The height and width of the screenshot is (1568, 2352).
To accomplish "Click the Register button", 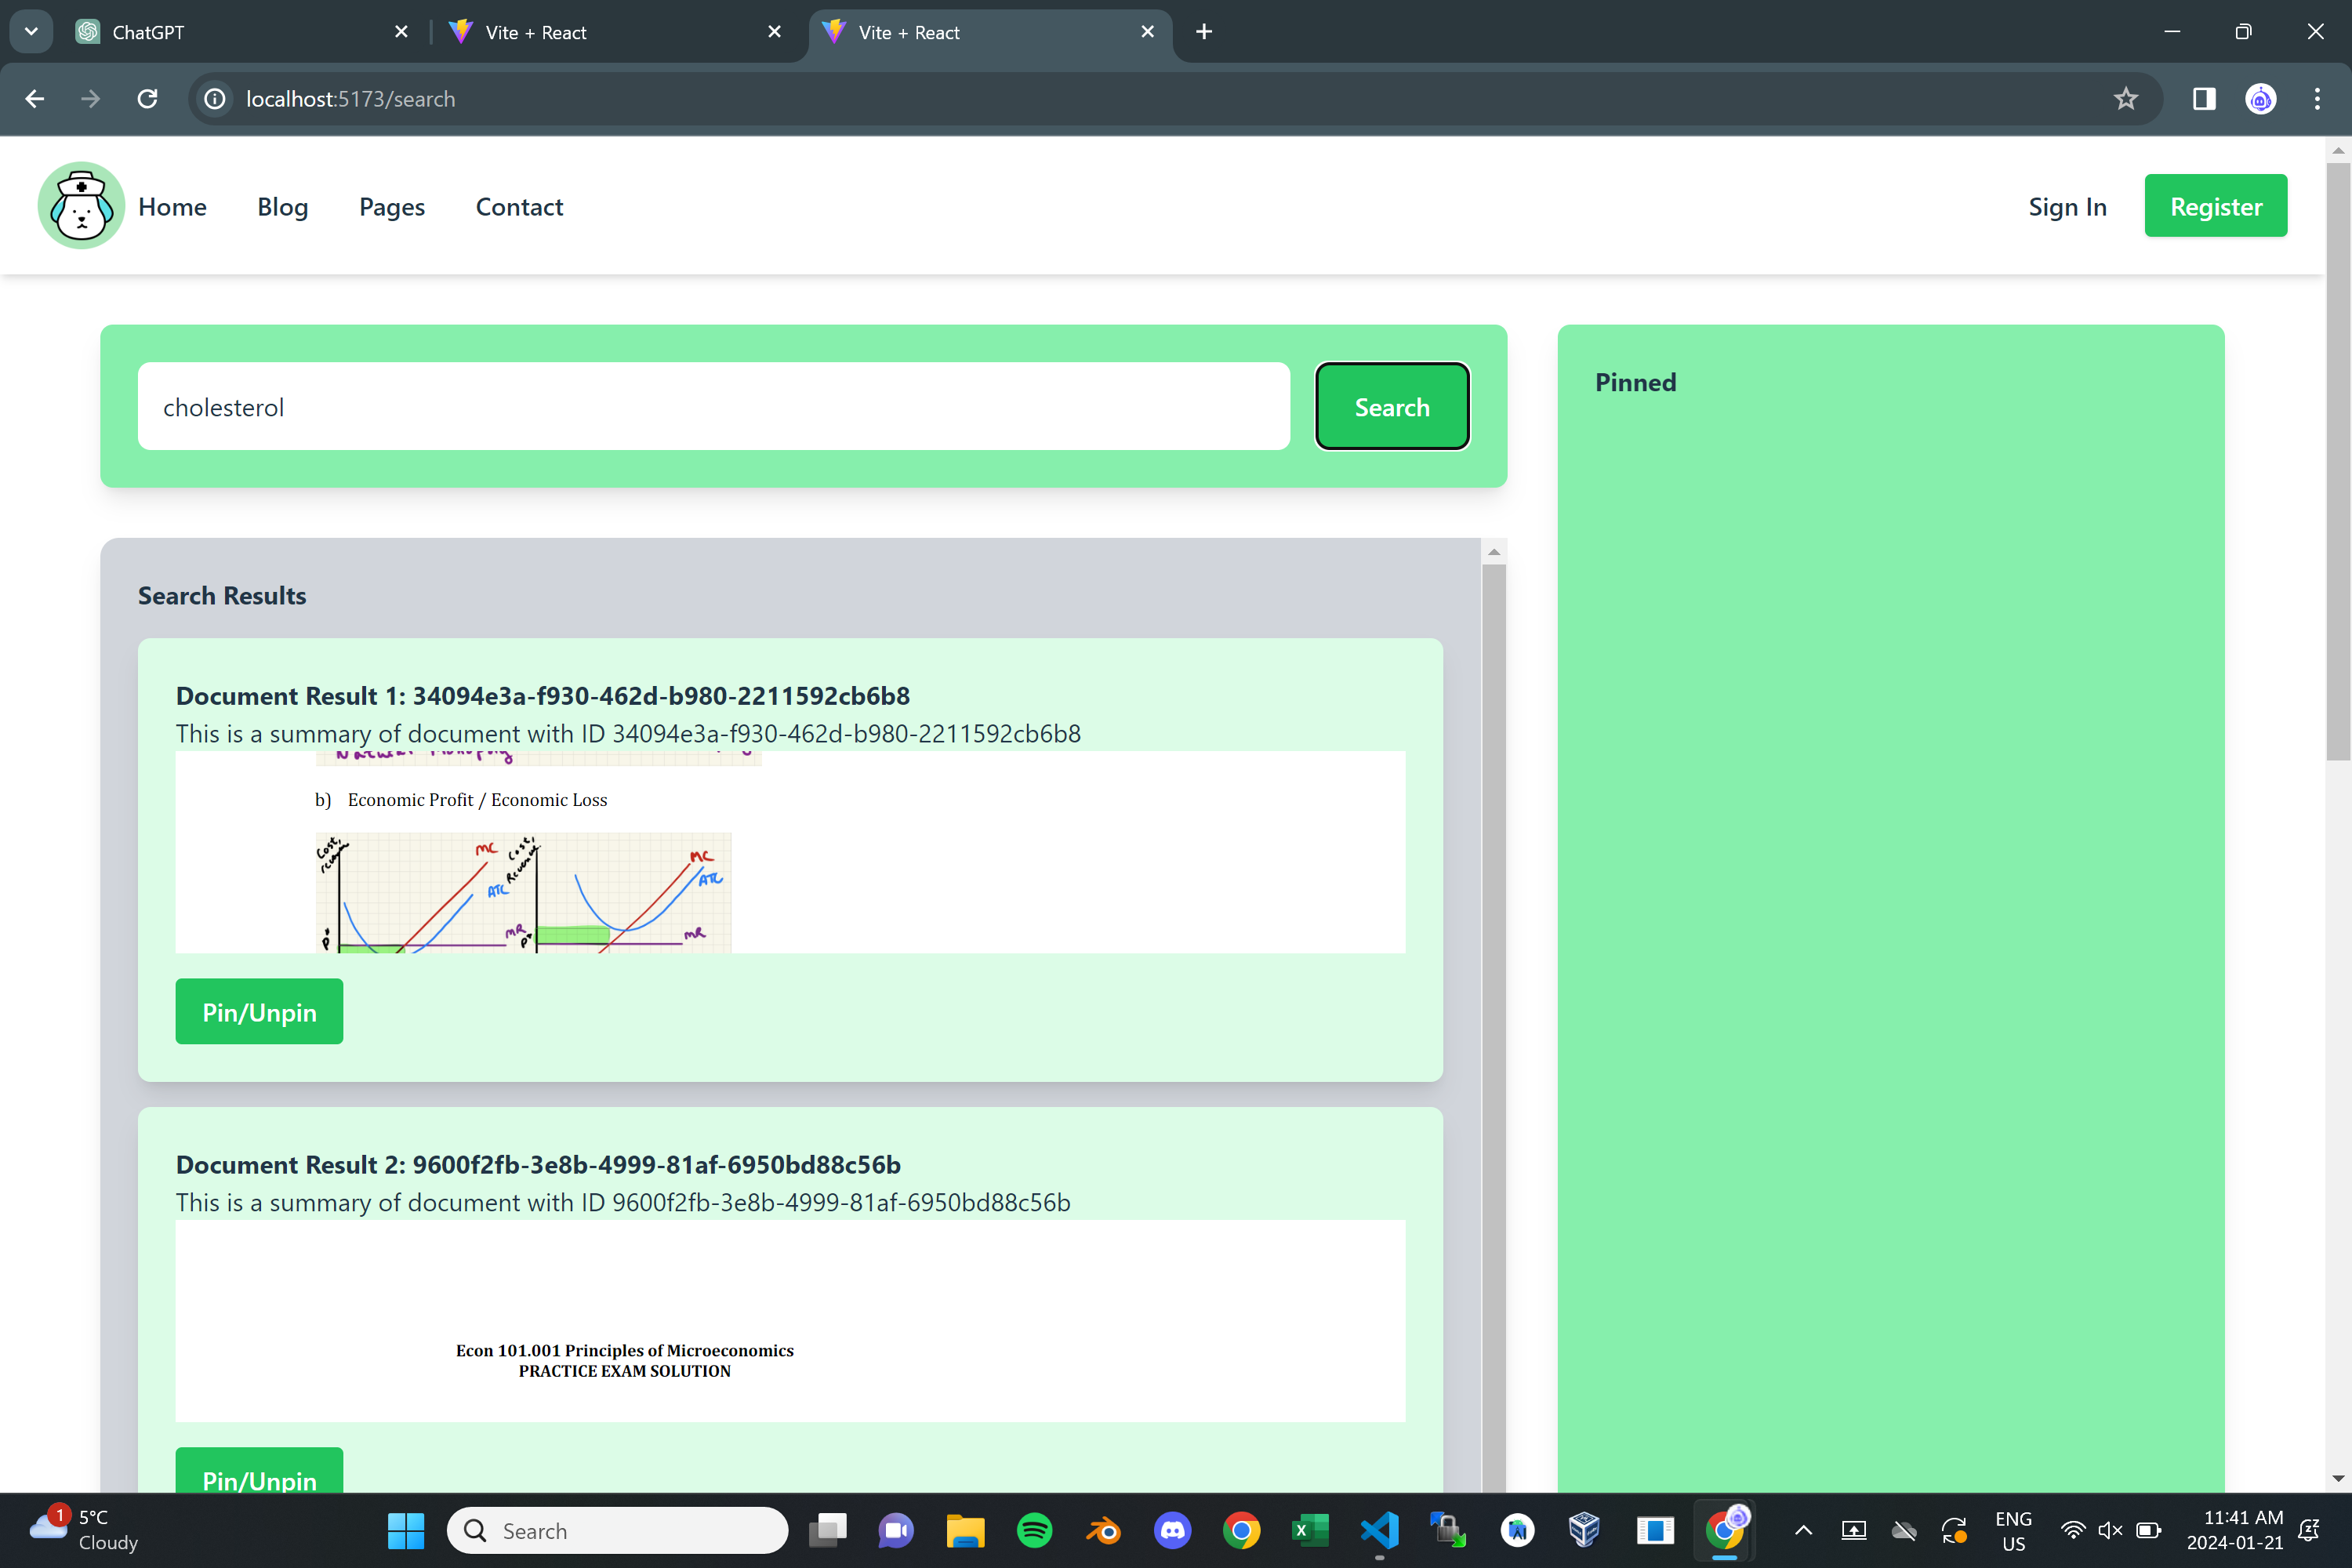I will pos(2215,207).
